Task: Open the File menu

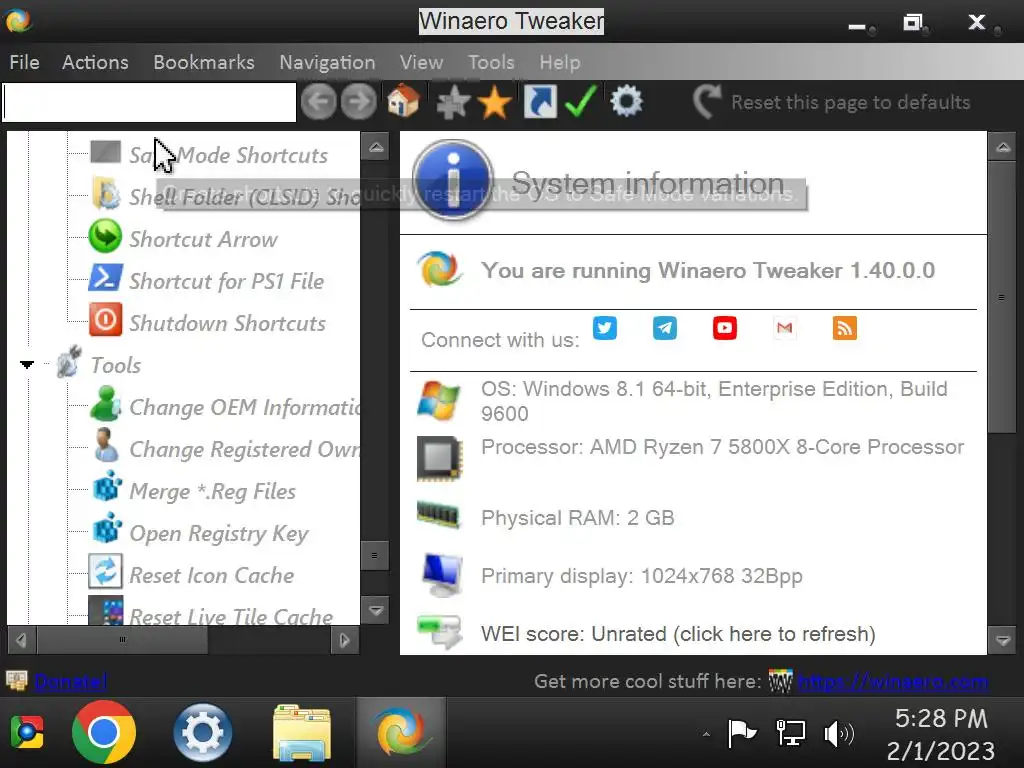Action: 25,62
